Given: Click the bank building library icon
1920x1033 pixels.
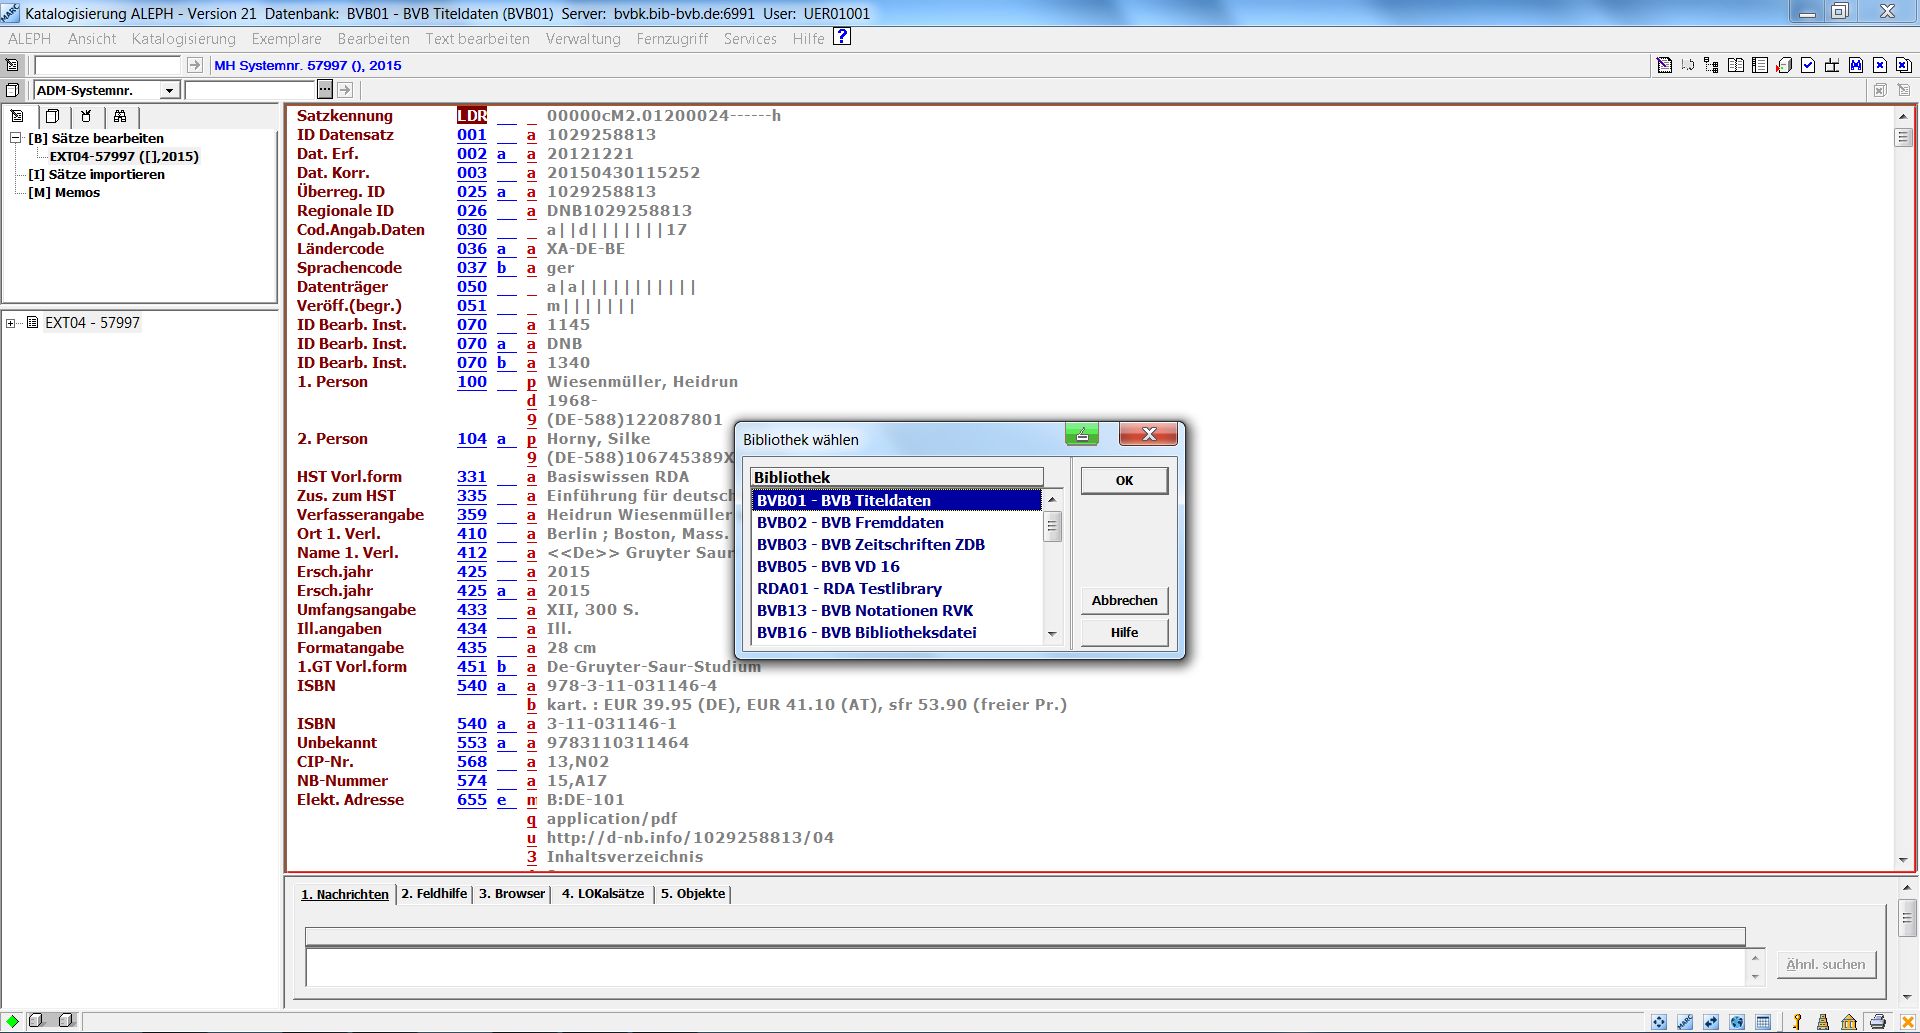Looking at the screenshot, I should click(x=1849, y=1021).
